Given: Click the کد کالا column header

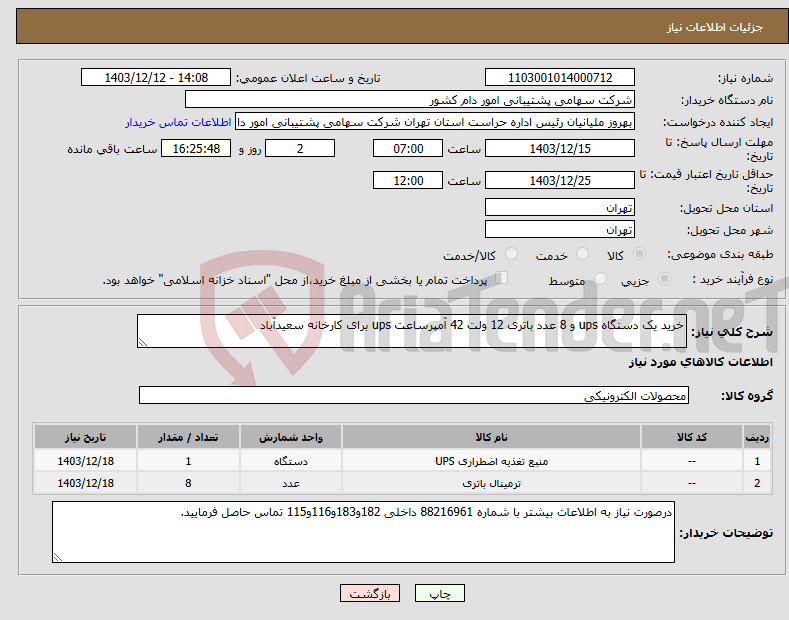Looking at the screenshot, I should coord(692,437).
